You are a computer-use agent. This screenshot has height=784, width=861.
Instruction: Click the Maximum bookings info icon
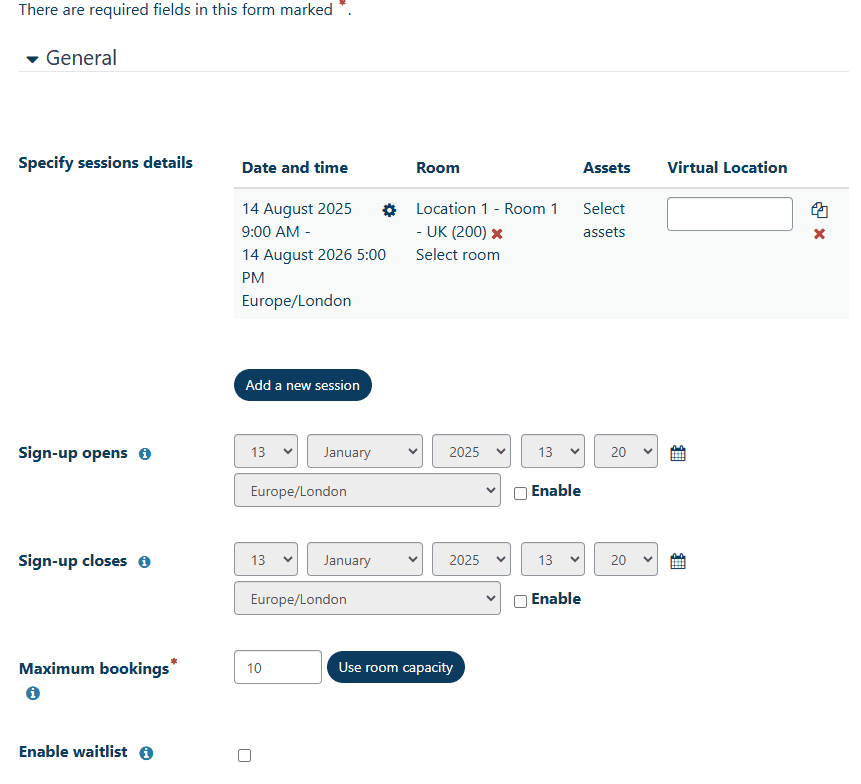tap(32, 693)
